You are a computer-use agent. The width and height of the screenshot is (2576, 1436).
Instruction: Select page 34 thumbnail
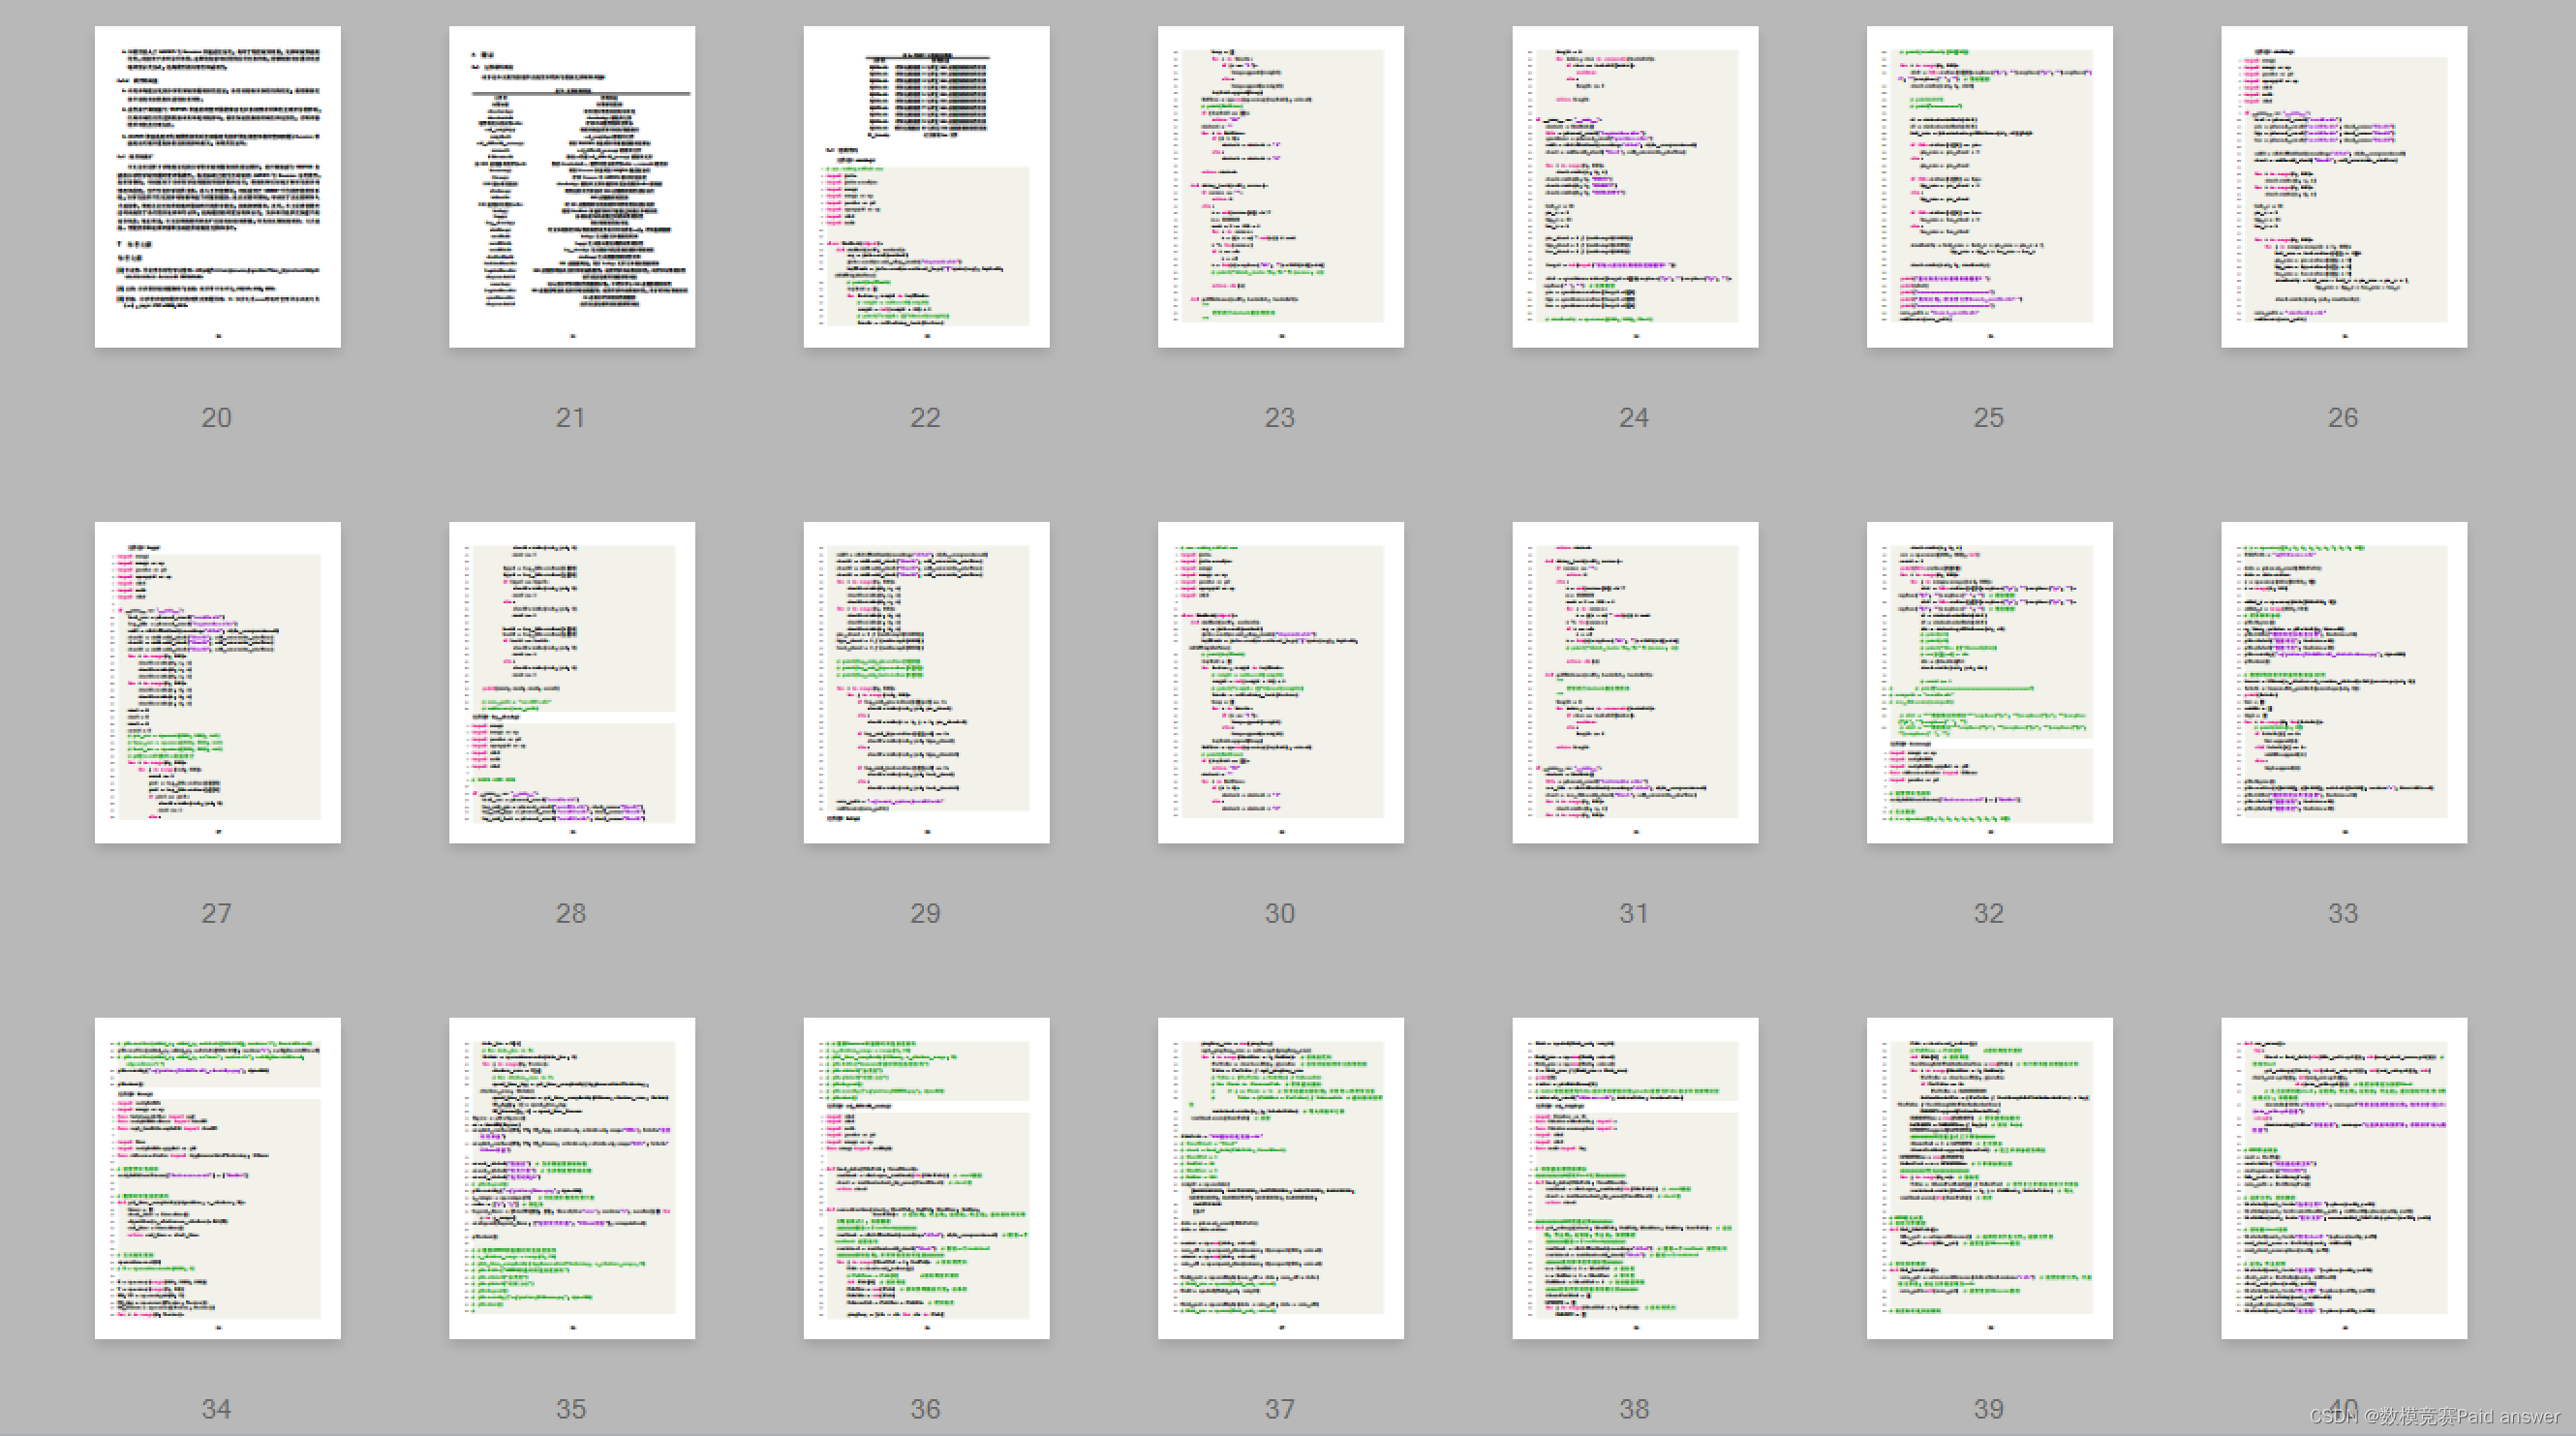[x=217, y=1178]
